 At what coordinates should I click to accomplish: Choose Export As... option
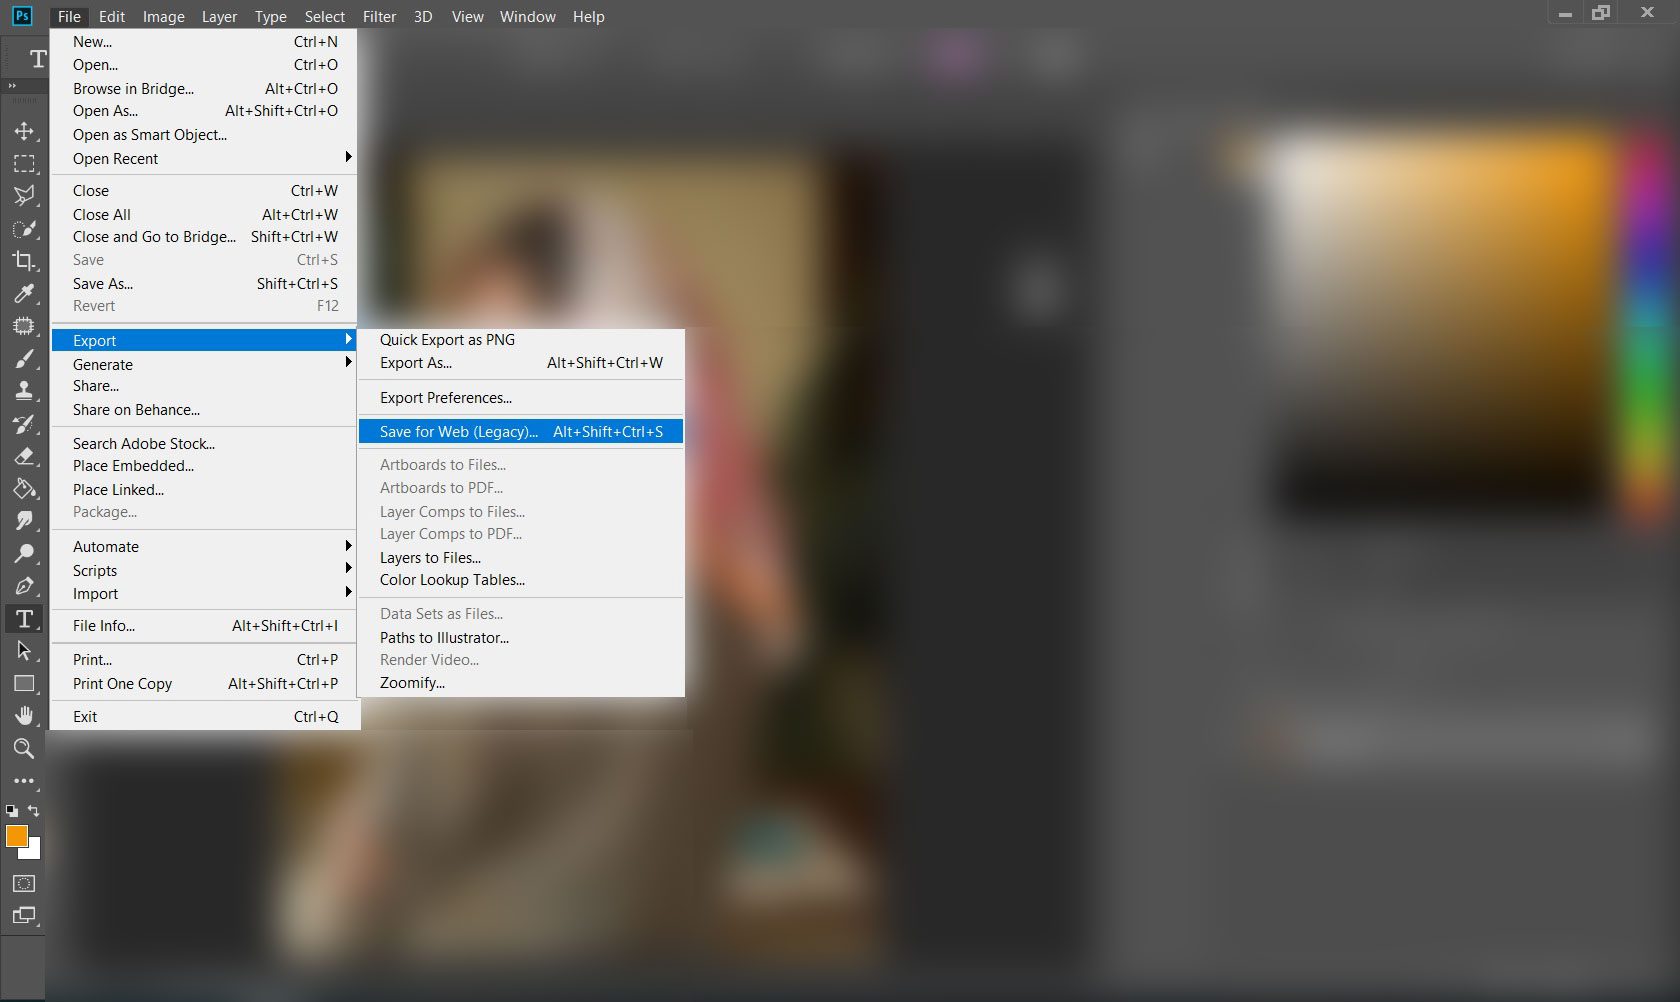(521, 362)
